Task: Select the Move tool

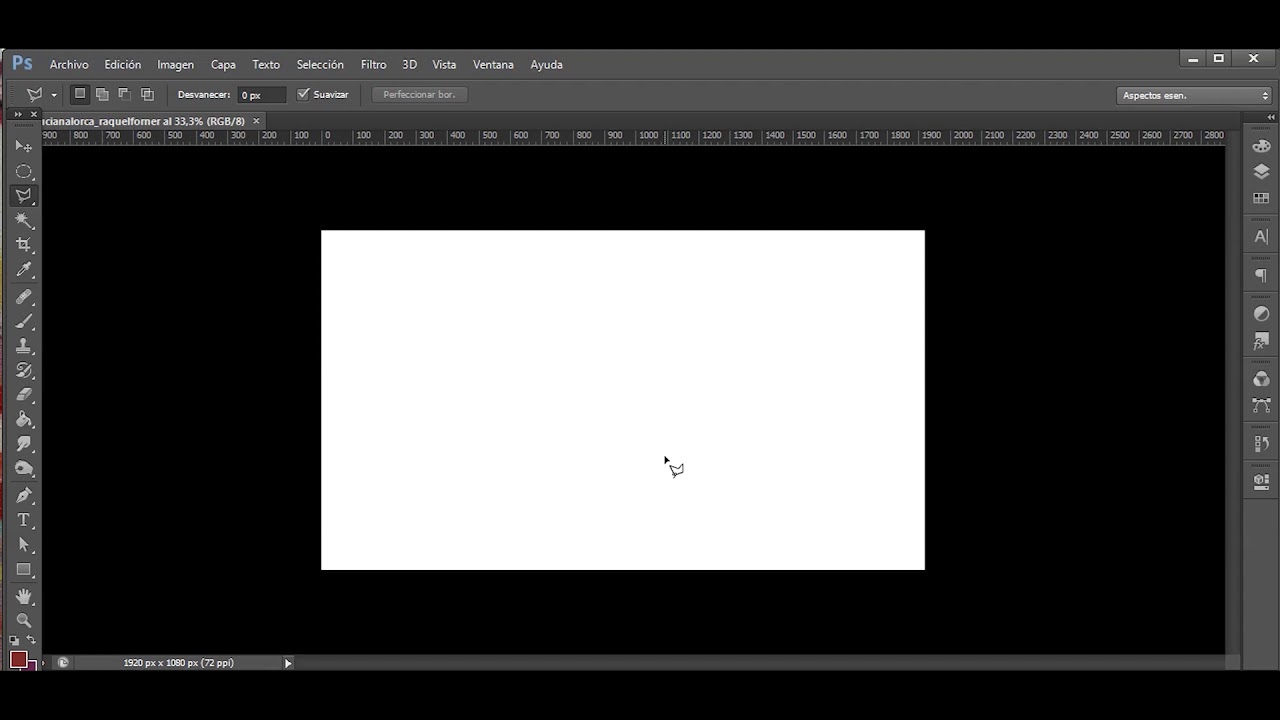Action: tap(24, 146)
